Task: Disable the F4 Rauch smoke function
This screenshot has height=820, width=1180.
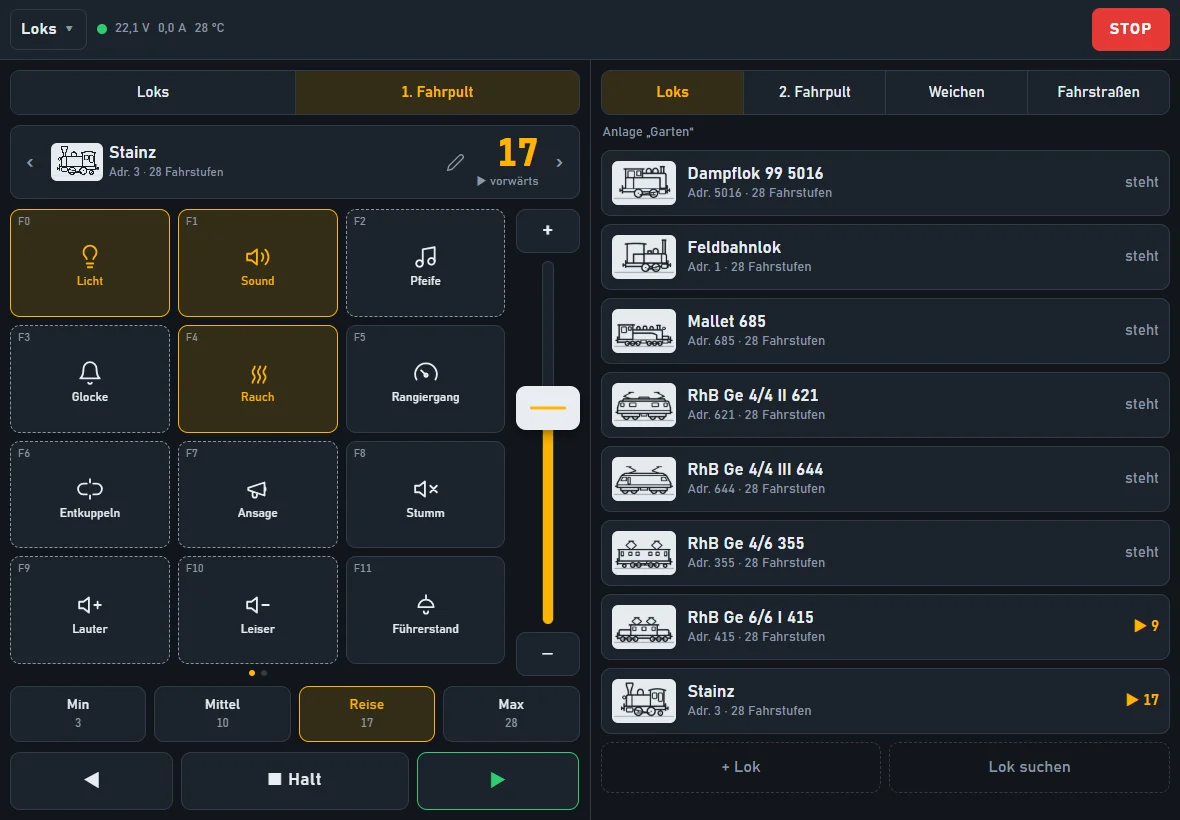Action: point(257,379)
